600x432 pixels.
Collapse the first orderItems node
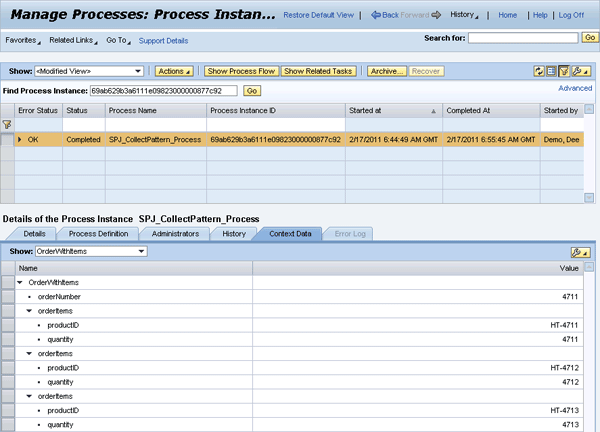[x=29, y=311]
